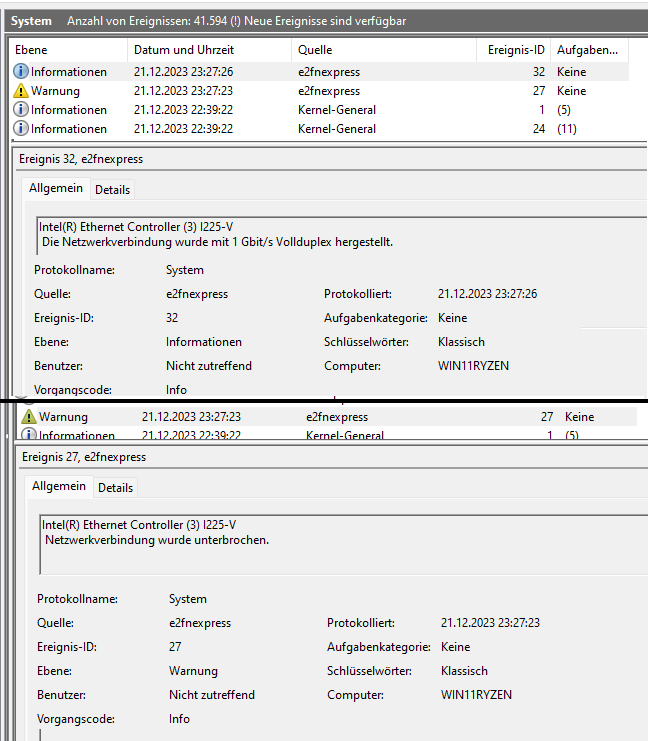Click the 'Netzwerkverbindung wurde unterbrochen' description text
648x741 pixels.
pos(157,540)
